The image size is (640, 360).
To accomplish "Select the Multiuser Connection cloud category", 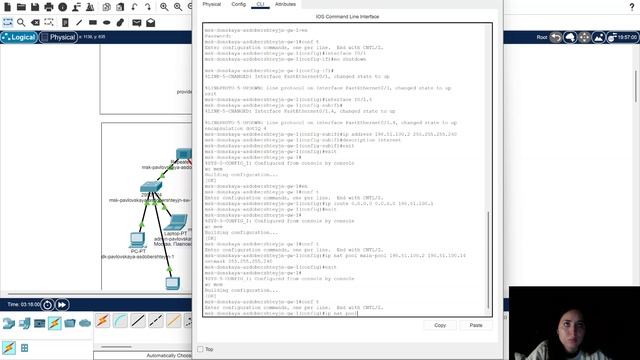I will pyautogui.click(x=85, y=324).
